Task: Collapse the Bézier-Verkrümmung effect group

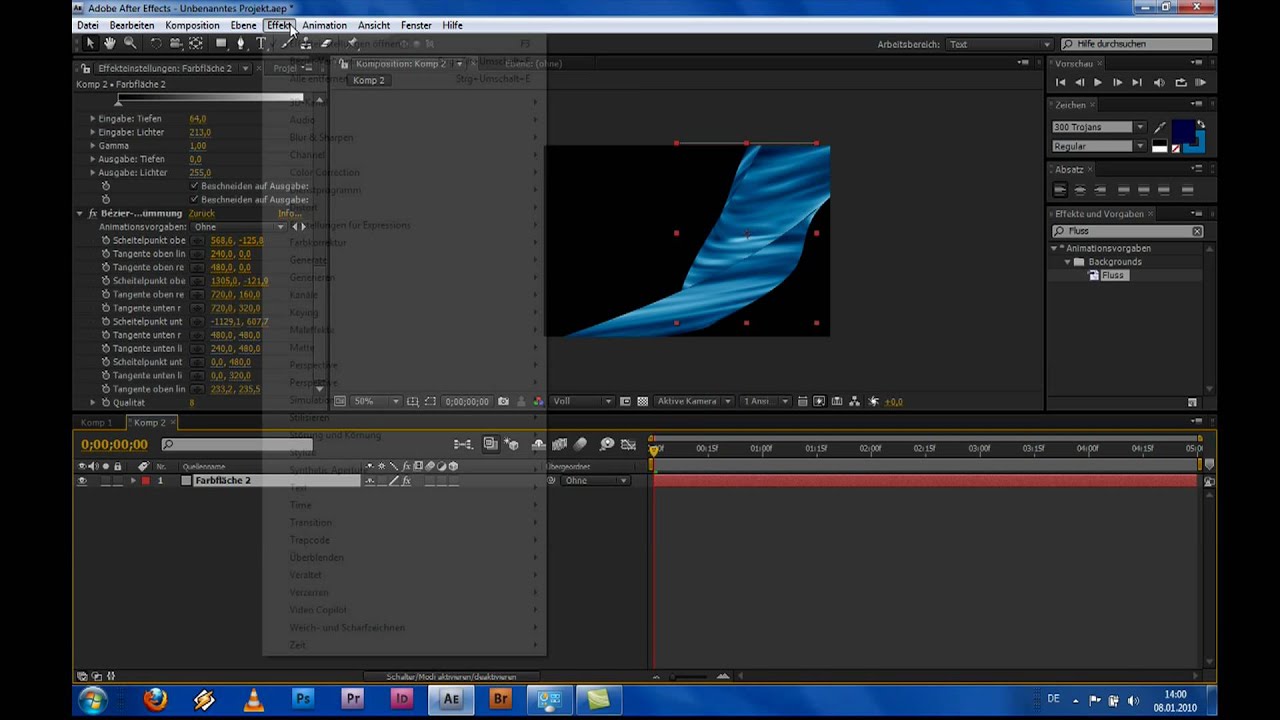Action: point(80,214)
